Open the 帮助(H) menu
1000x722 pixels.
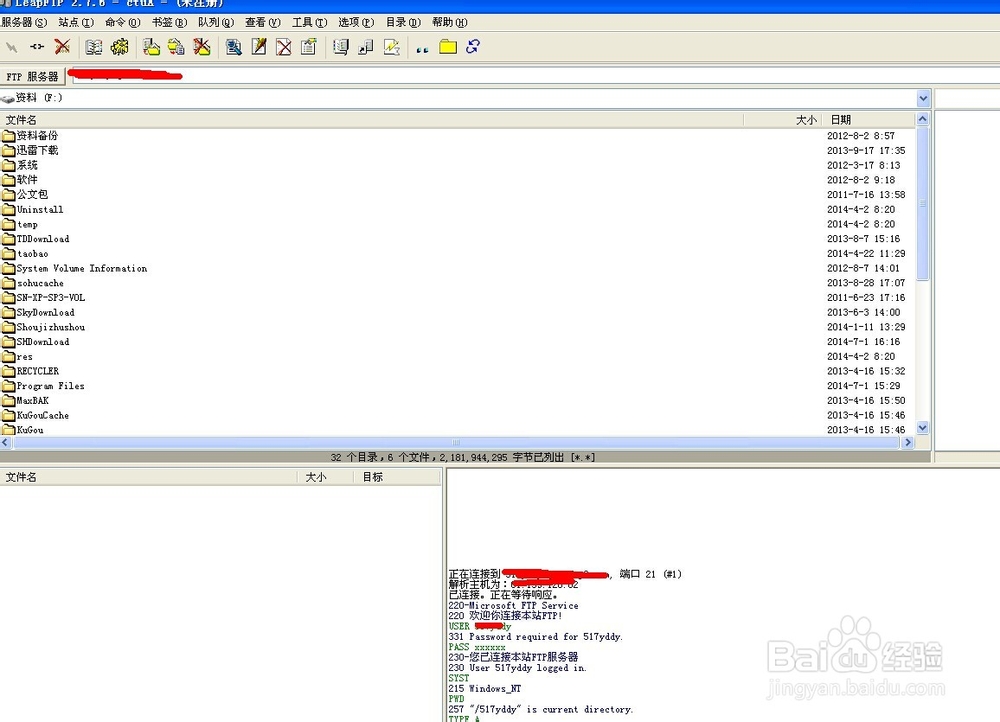pyautogui.click(x=450, y=22)
